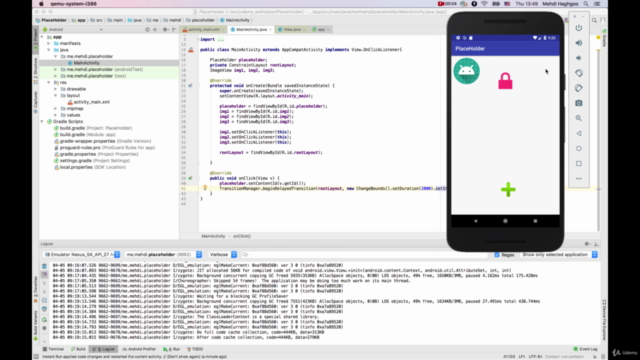The height and width of the screenshot is (360, 640).
Task: Open the Android Profiler tab
Action: point(139,349)
